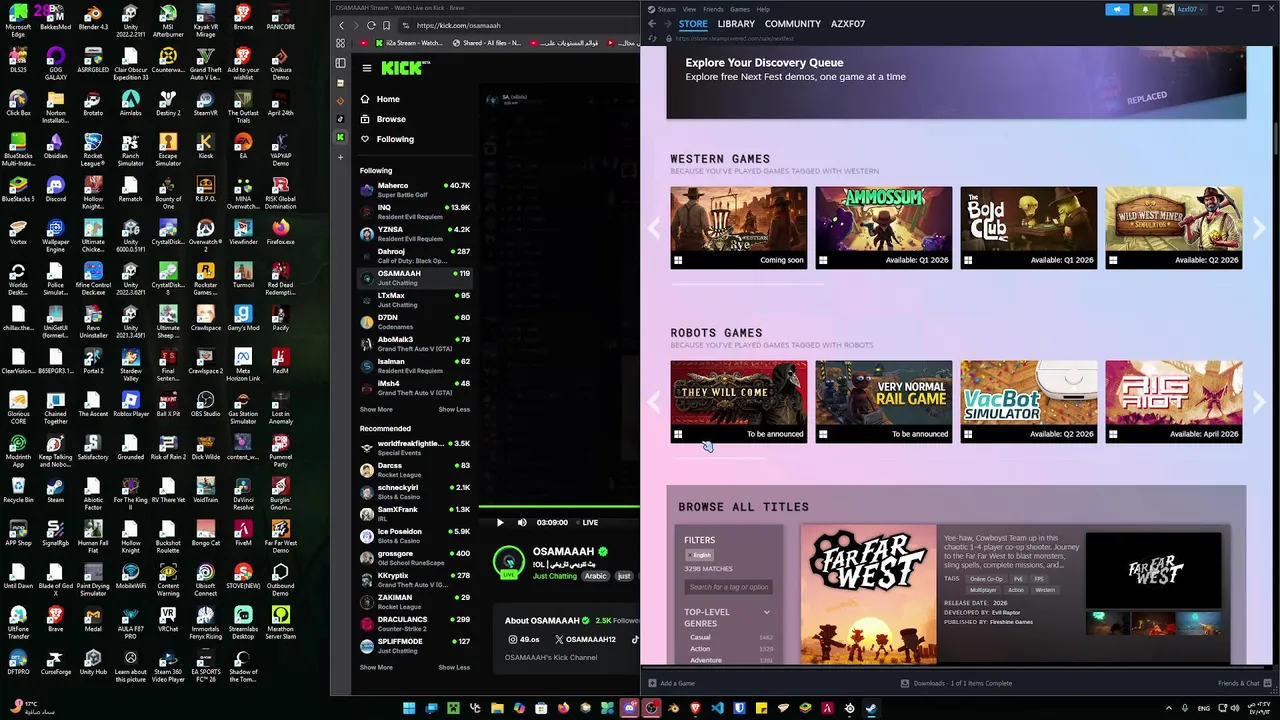Mute the Kick stream volume
Image resolution: width=1280 pixels, height=720 pixels.
(x=522, y=522)
